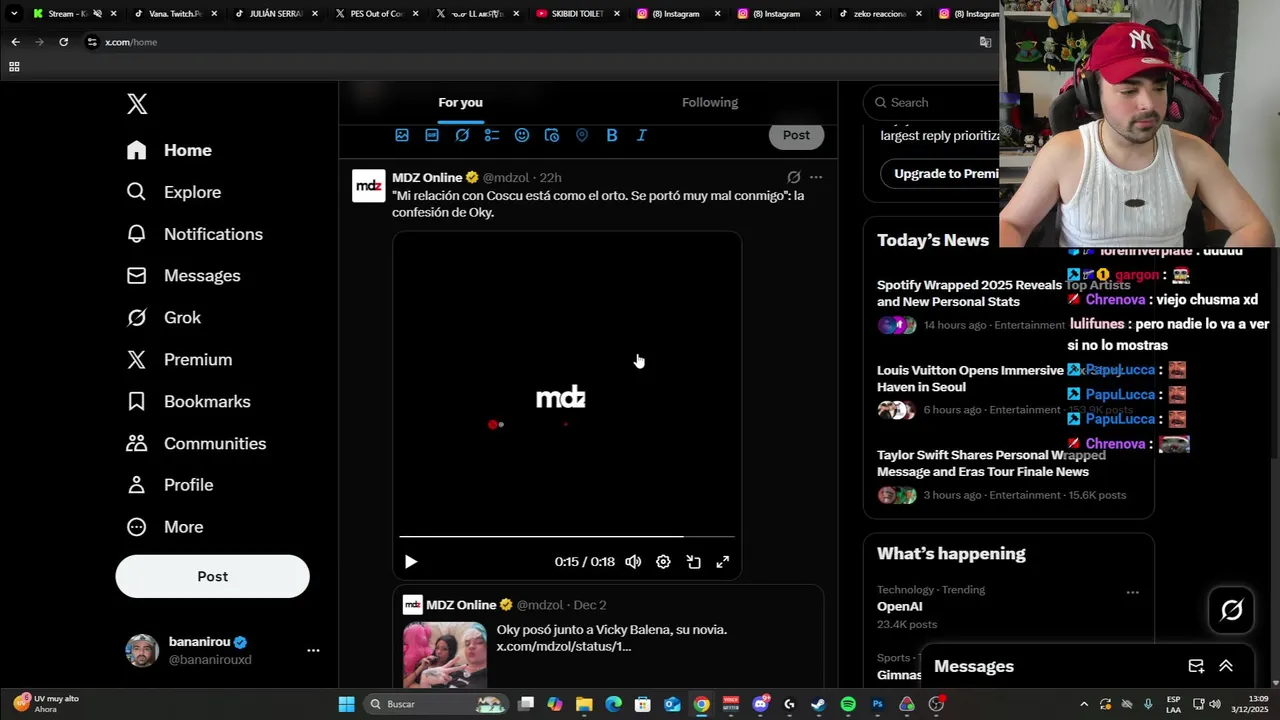Attach an image using the media icon

tap(402, 135)
